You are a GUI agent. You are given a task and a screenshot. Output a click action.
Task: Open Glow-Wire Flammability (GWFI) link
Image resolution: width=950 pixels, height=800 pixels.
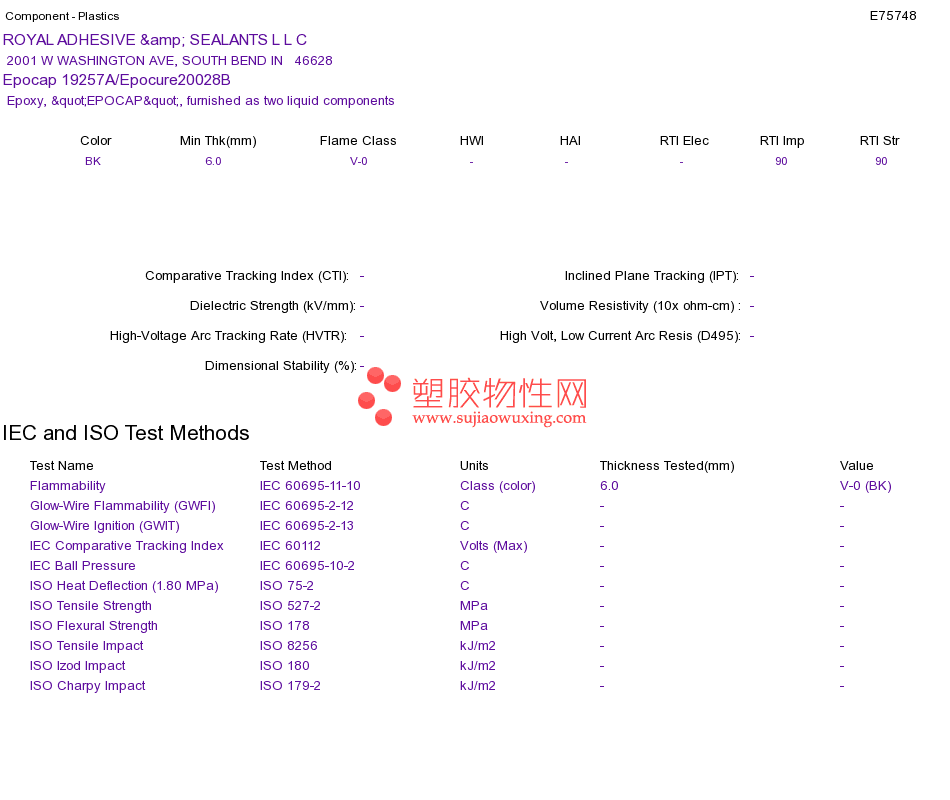tap(123, 505)
